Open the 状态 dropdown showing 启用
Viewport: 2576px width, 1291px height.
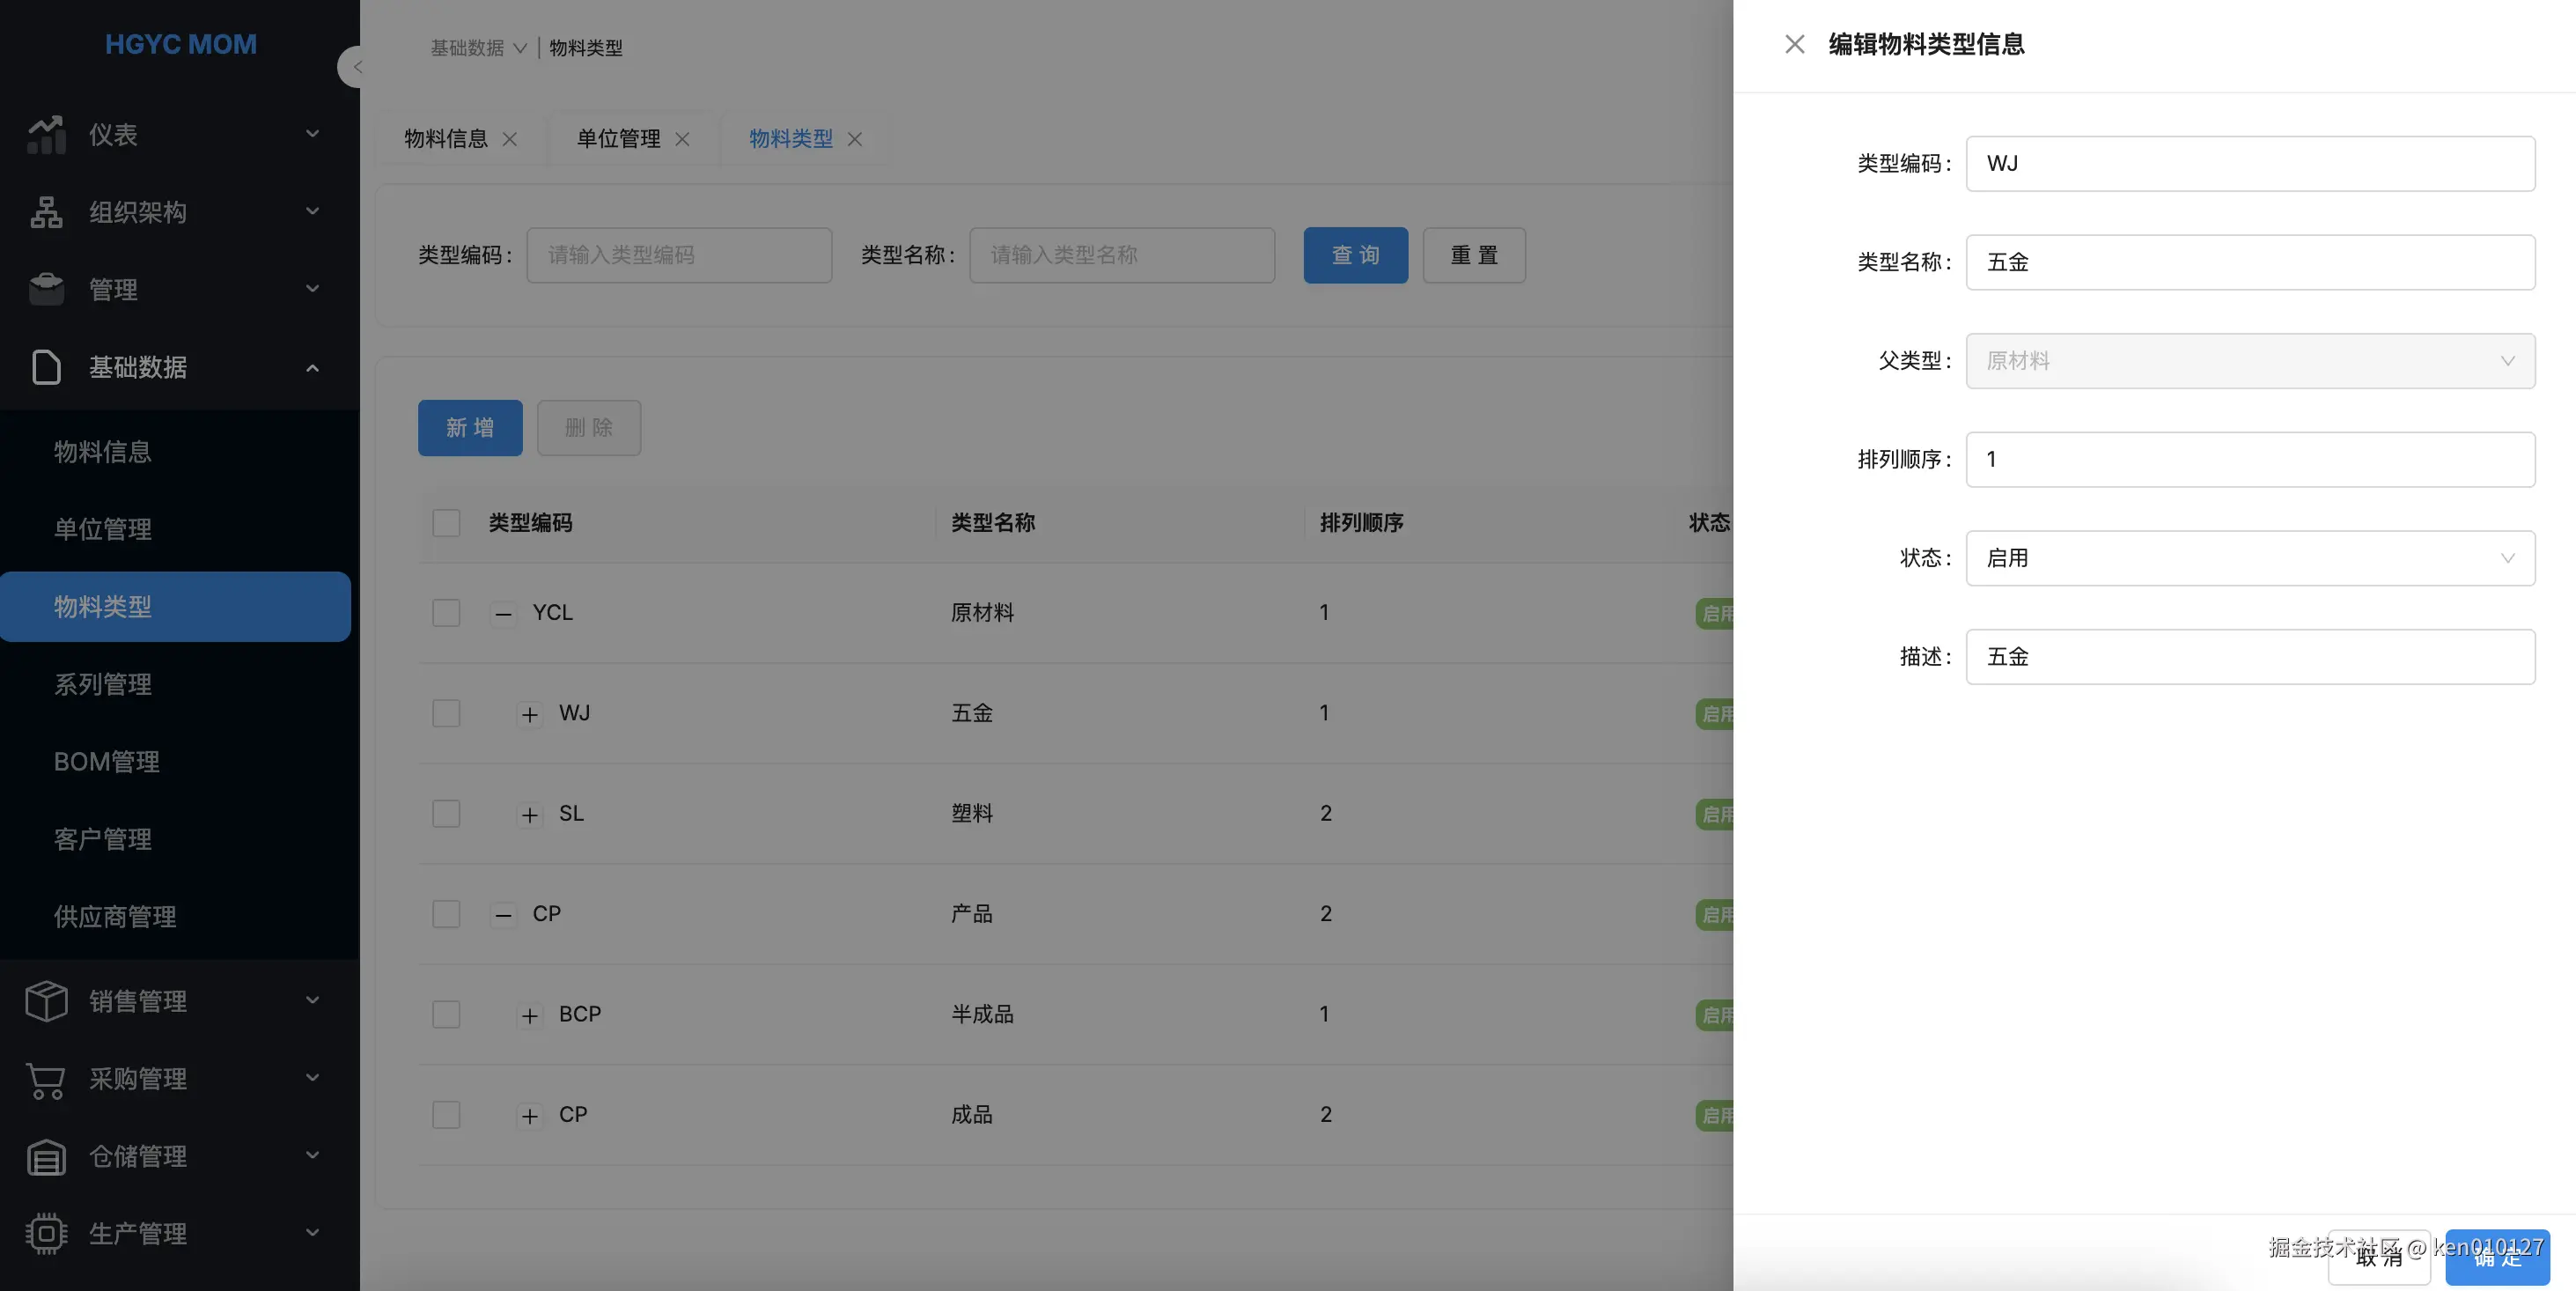tap(2249, 558)
